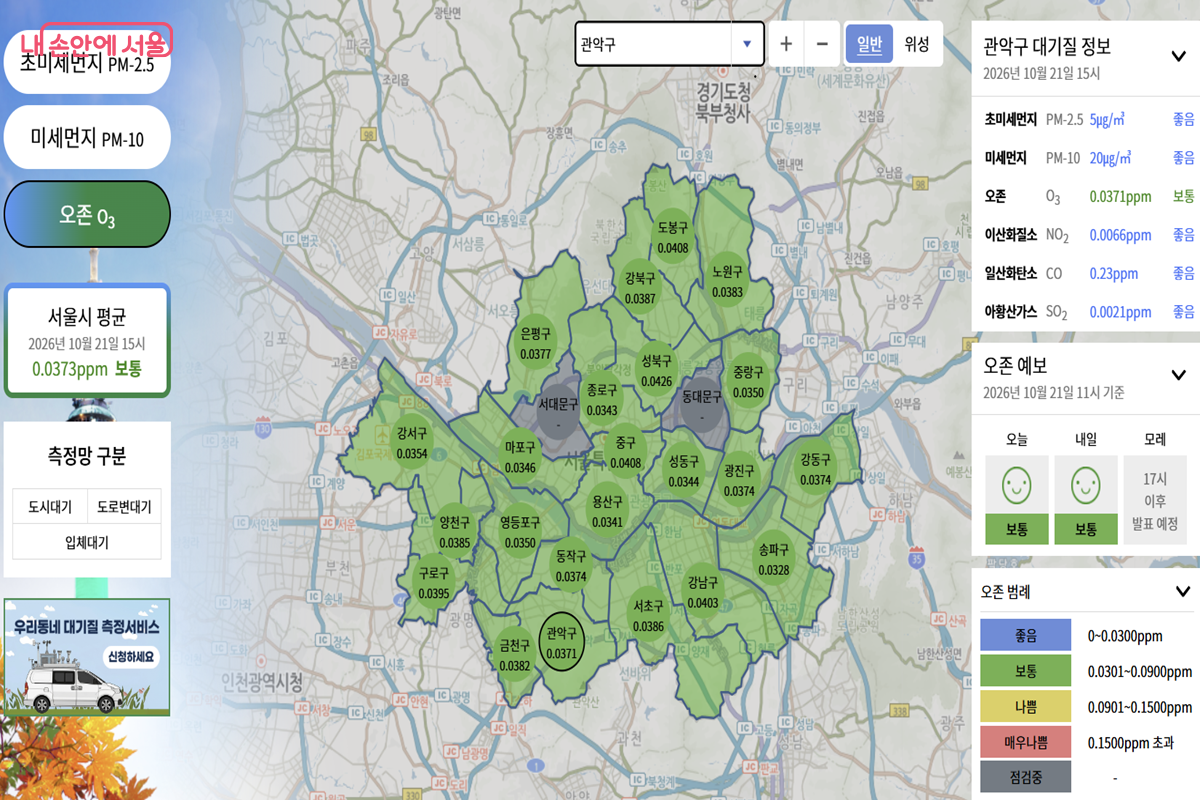Collapse the 오존 범례 legend
The width and height of the screenshot is (1200, 800).
coord(1182,591)
